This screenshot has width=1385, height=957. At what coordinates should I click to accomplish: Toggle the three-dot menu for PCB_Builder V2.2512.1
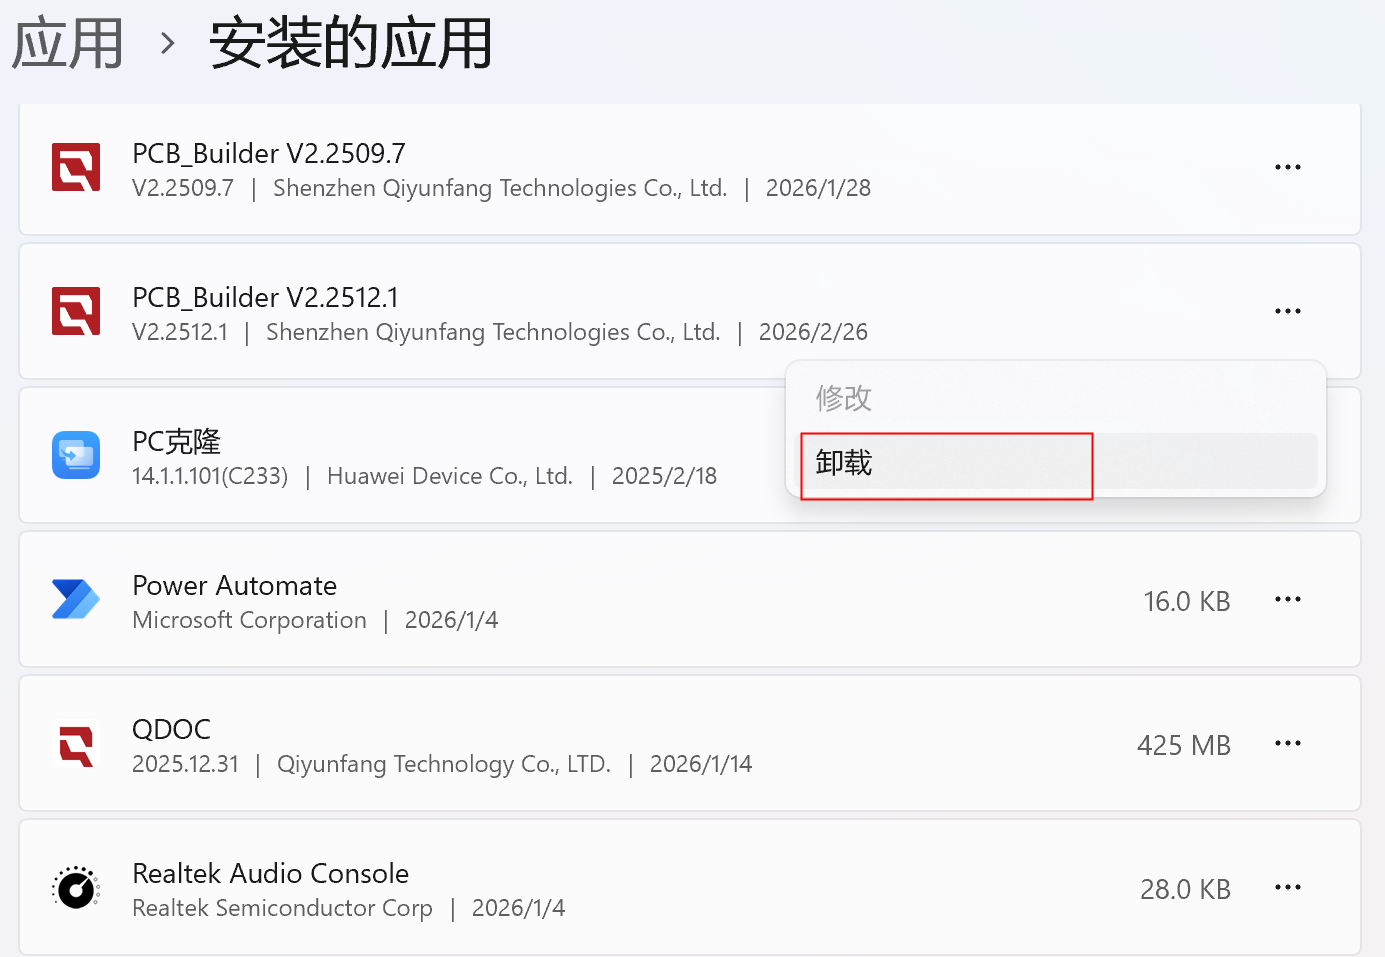[1287, 311]
